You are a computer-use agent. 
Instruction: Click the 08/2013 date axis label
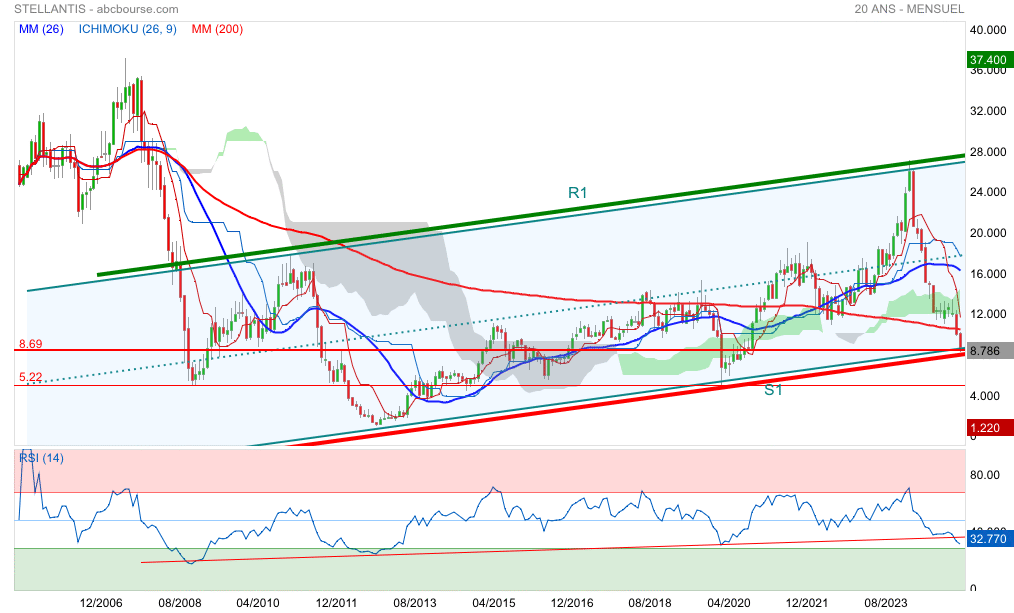click(415, 603)
